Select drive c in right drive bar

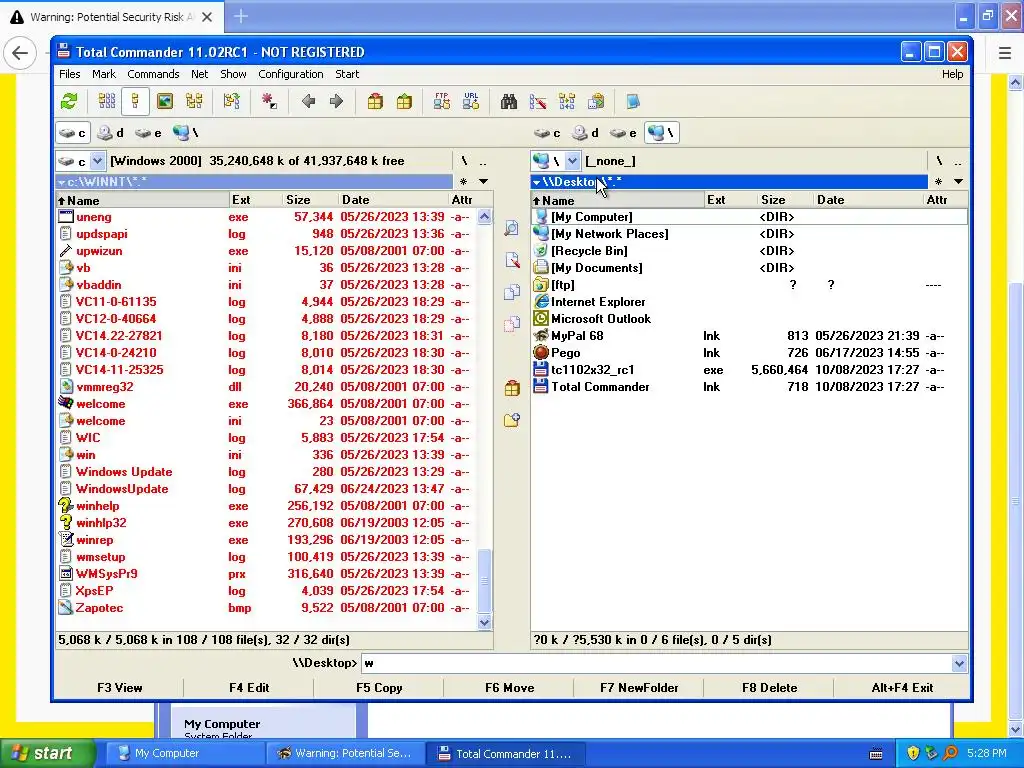click(547, 133)
